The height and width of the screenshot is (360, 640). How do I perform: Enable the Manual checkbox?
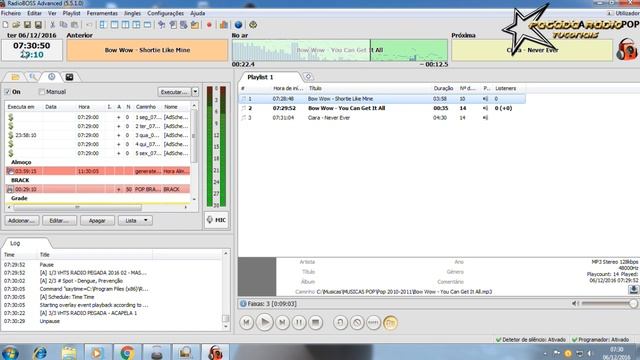pos(42,92)
